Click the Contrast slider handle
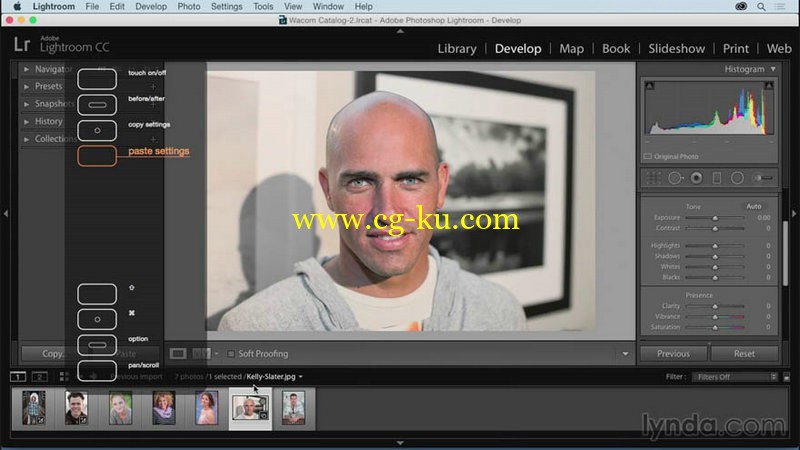Viewport: 800px width, 450px height. [715, 229]
